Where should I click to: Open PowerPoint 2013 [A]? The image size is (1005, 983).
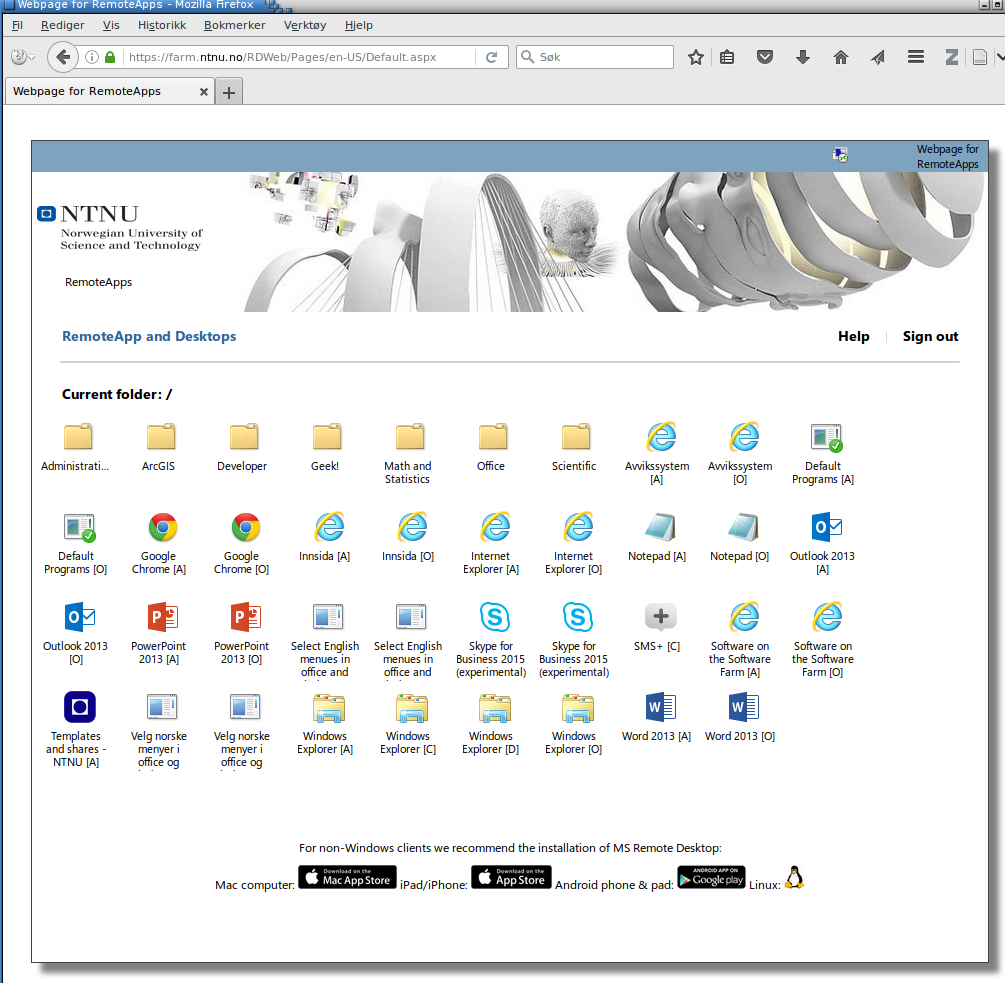162,617
